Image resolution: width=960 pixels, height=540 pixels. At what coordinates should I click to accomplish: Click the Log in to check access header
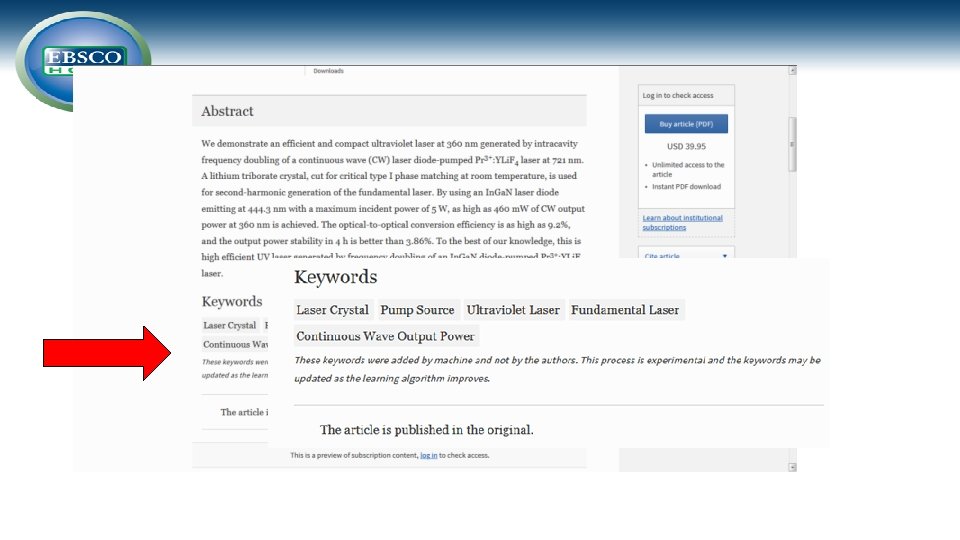(678, 96)
